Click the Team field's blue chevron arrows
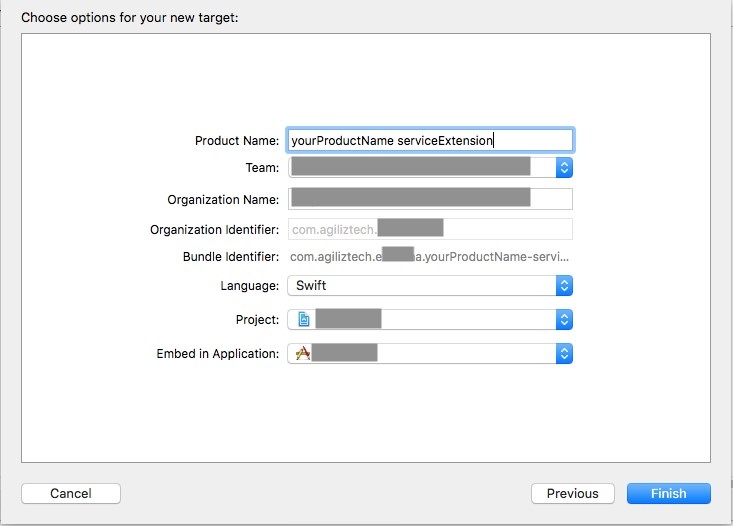Image resolution: width=733 pixels, height=526 pixels. tap(564, 167)
